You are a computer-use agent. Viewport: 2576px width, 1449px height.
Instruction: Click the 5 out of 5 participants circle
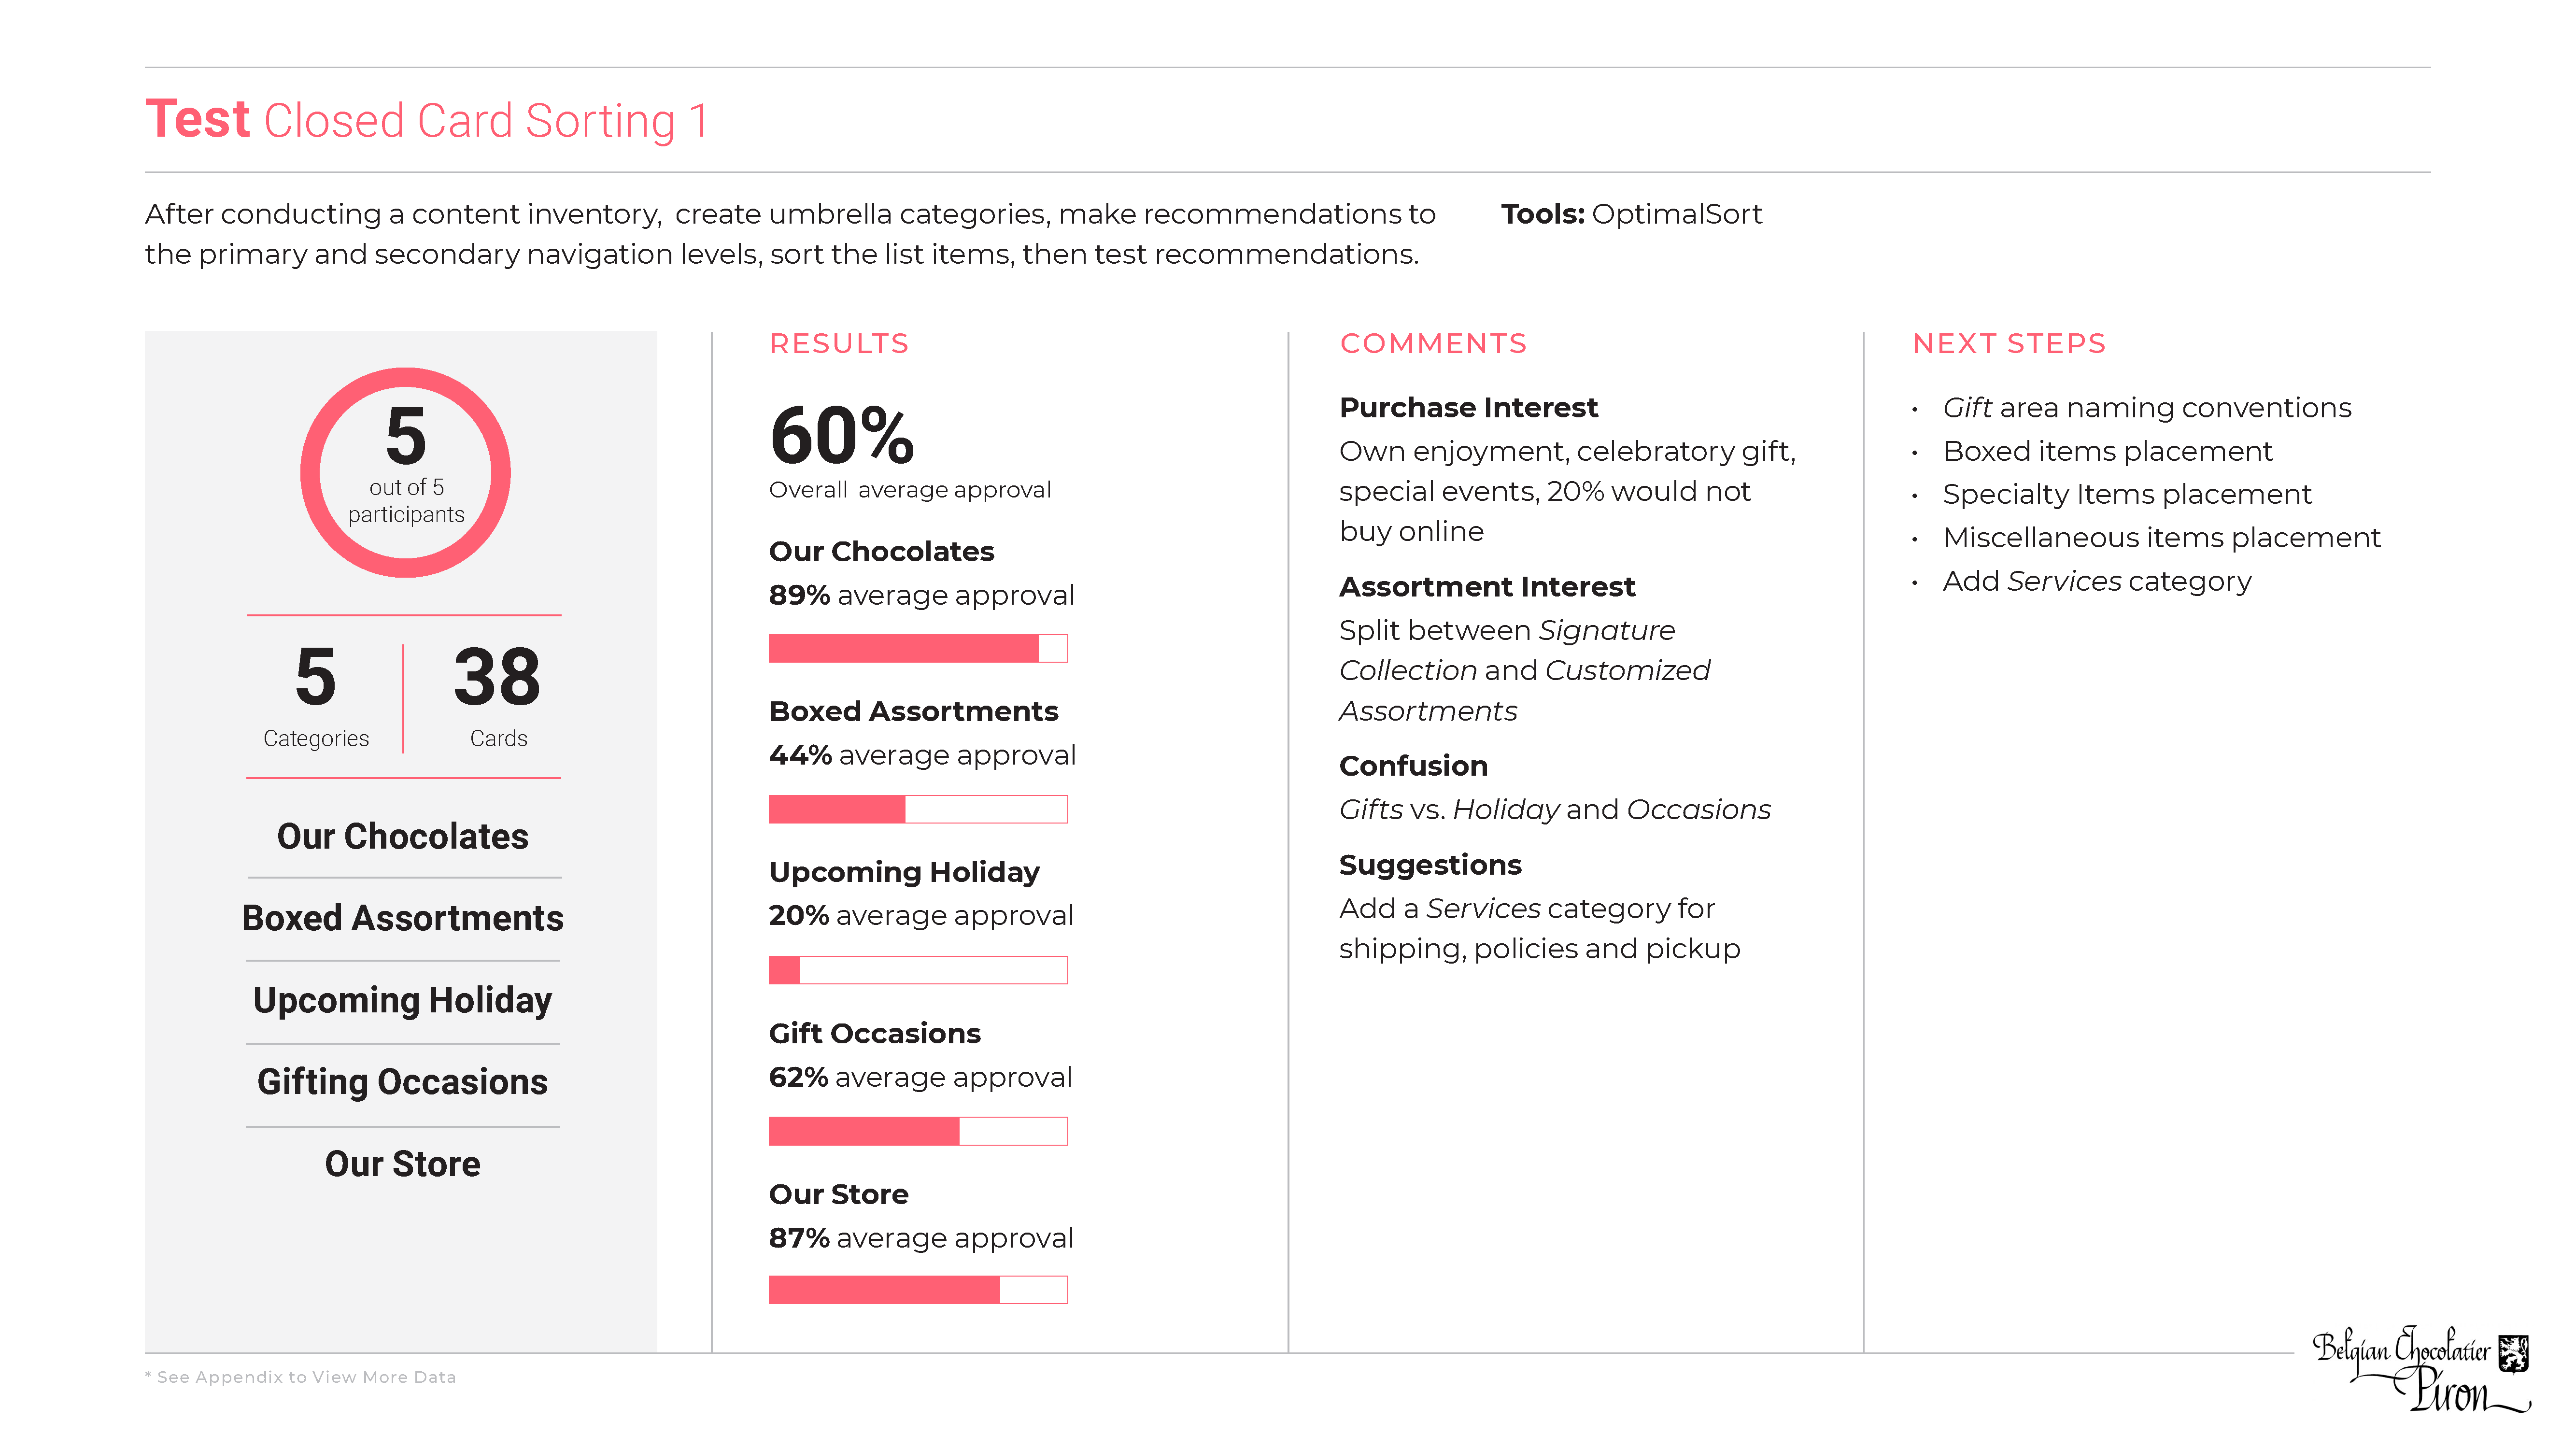405,472
